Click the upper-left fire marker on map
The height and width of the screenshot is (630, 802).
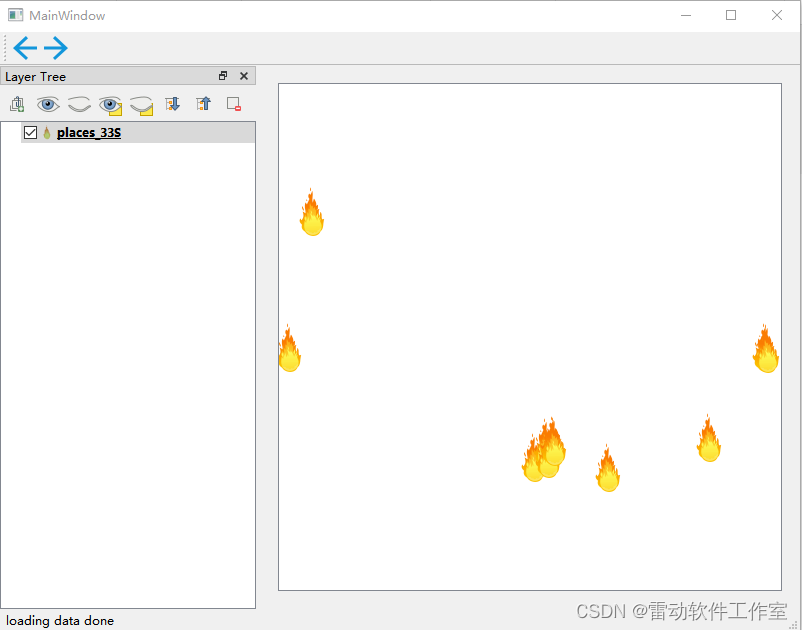pos(311,212)
